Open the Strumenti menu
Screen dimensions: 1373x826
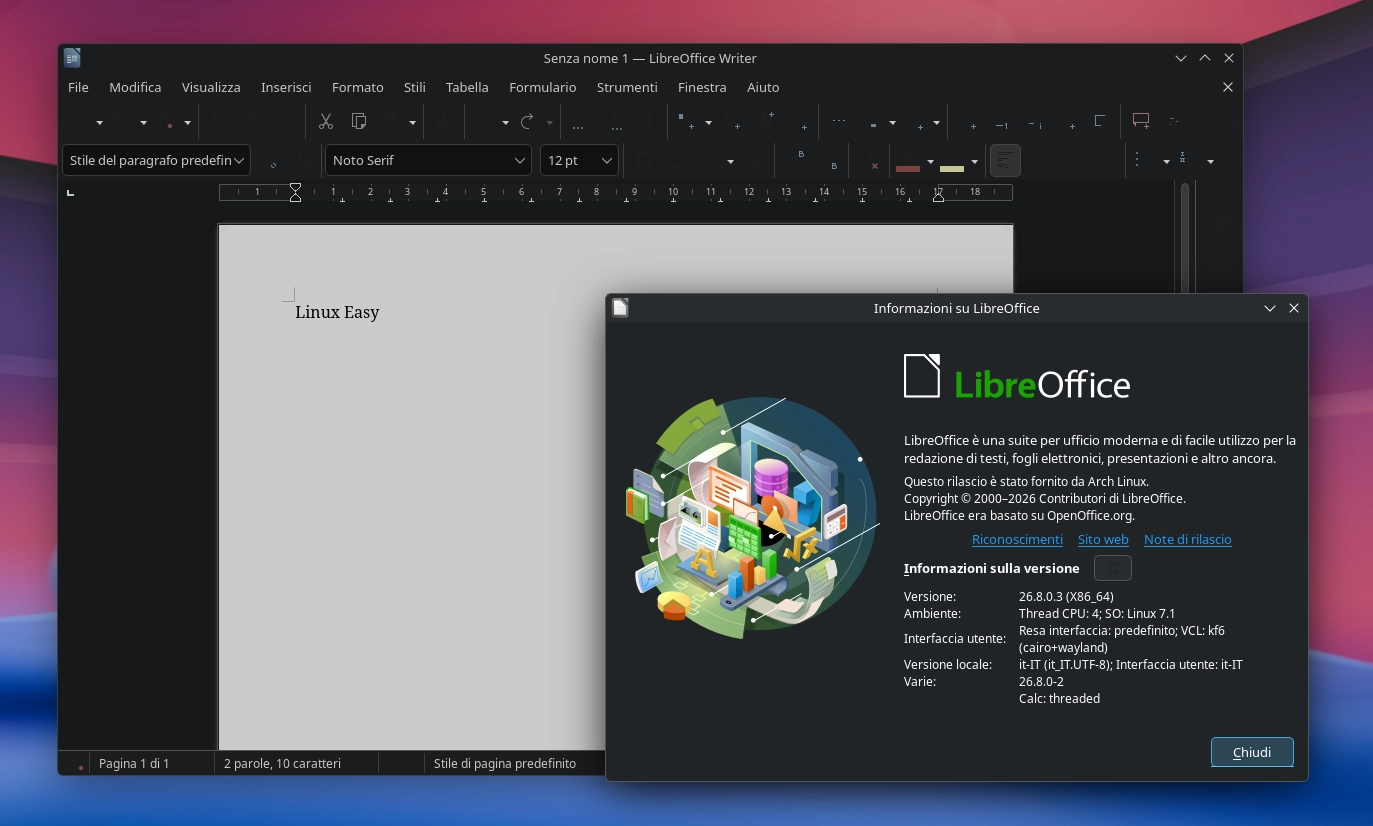(x=627, y=87)
